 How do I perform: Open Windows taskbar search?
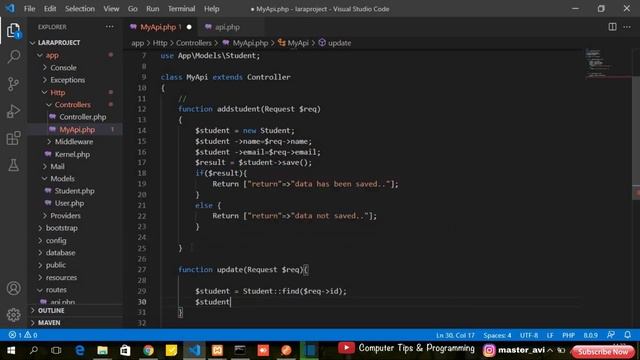(34, 350)
